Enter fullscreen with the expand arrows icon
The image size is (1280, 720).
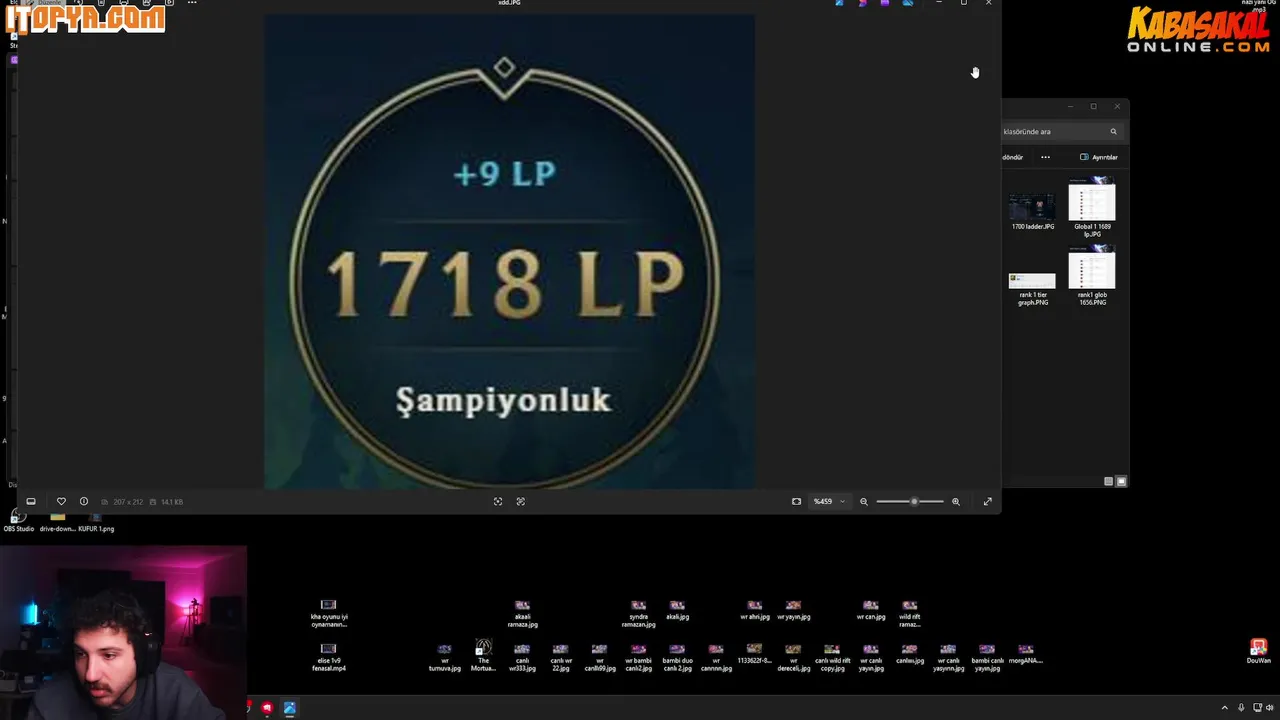[x=988, y=502]
